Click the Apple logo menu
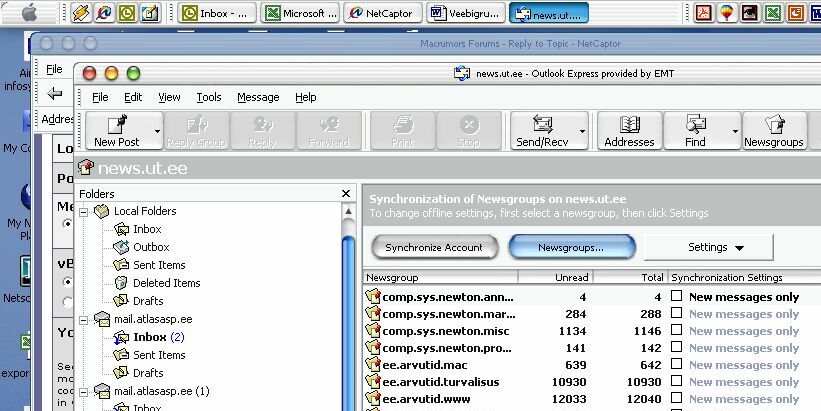The width and height of the screenshot is (821, 411). click(x=29, y=13)
